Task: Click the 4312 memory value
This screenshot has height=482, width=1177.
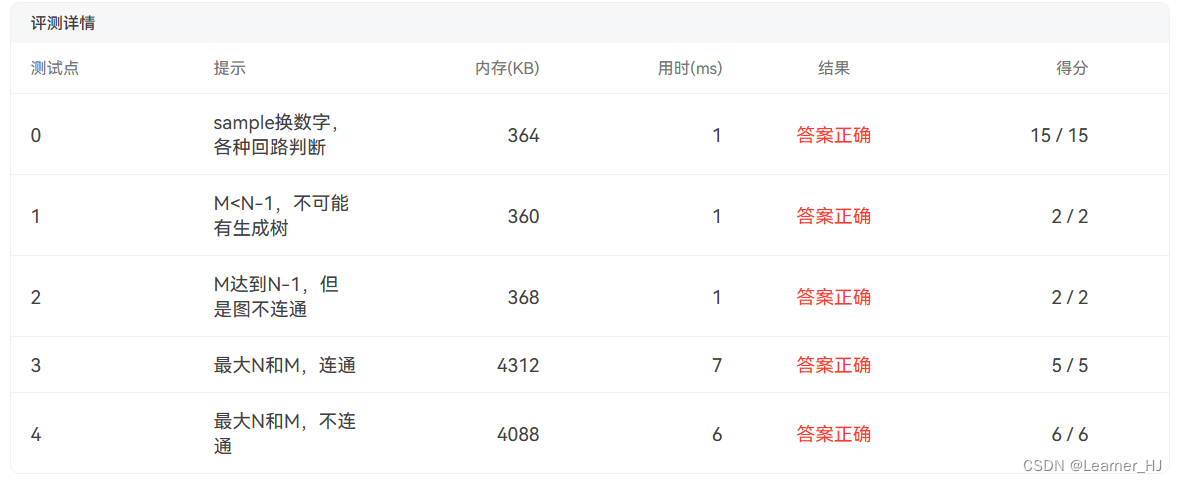Action: coord(518,366)
